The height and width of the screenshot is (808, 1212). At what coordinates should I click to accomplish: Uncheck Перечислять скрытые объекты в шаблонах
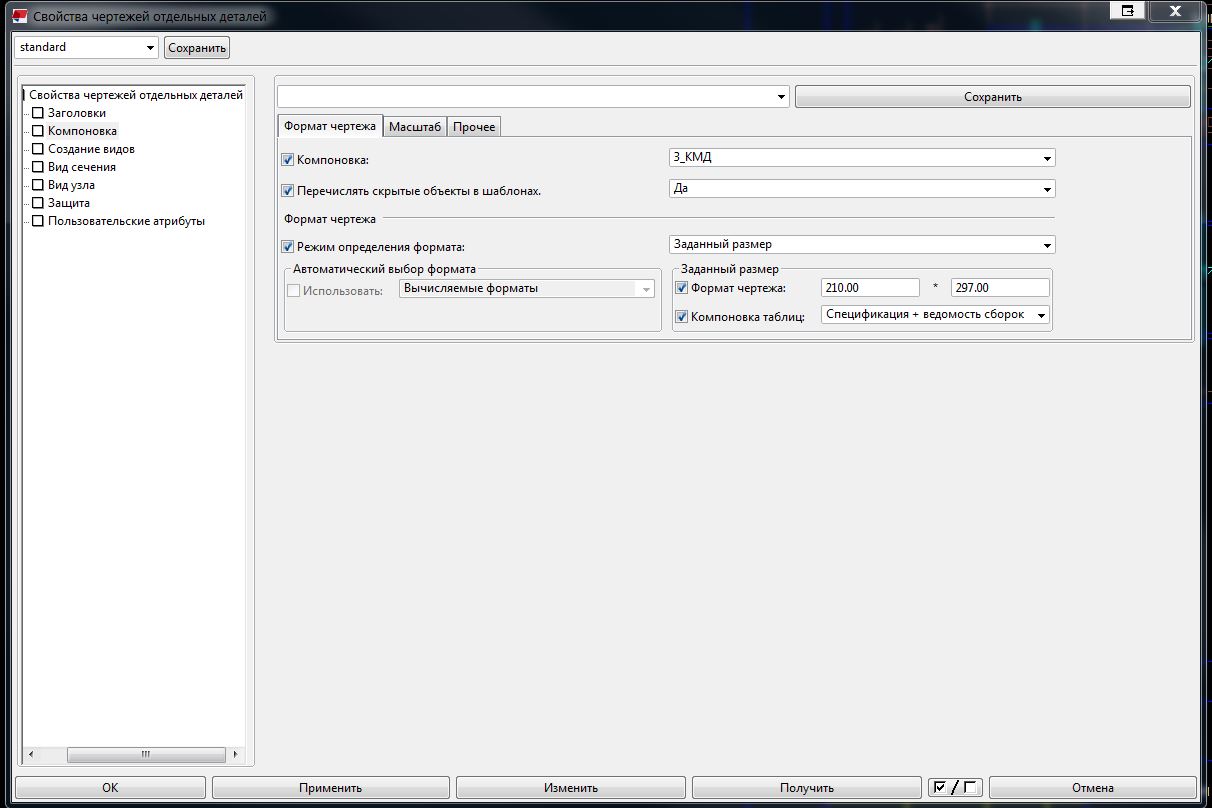click(288, 190)
